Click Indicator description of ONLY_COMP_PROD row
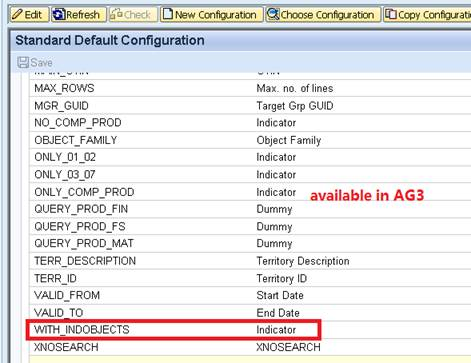The width and height of the screenshot is (471, 363). coord(276,192)
